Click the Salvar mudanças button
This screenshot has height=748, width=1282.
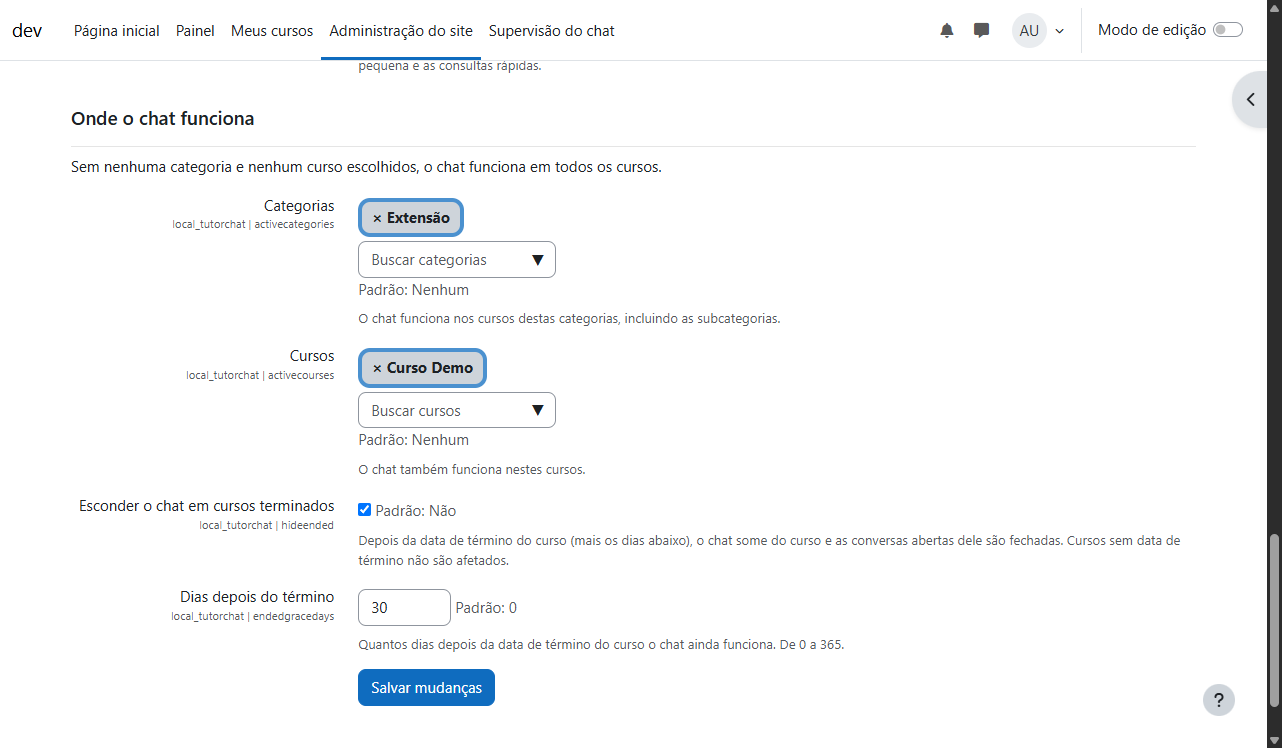[x=426, y=688]
